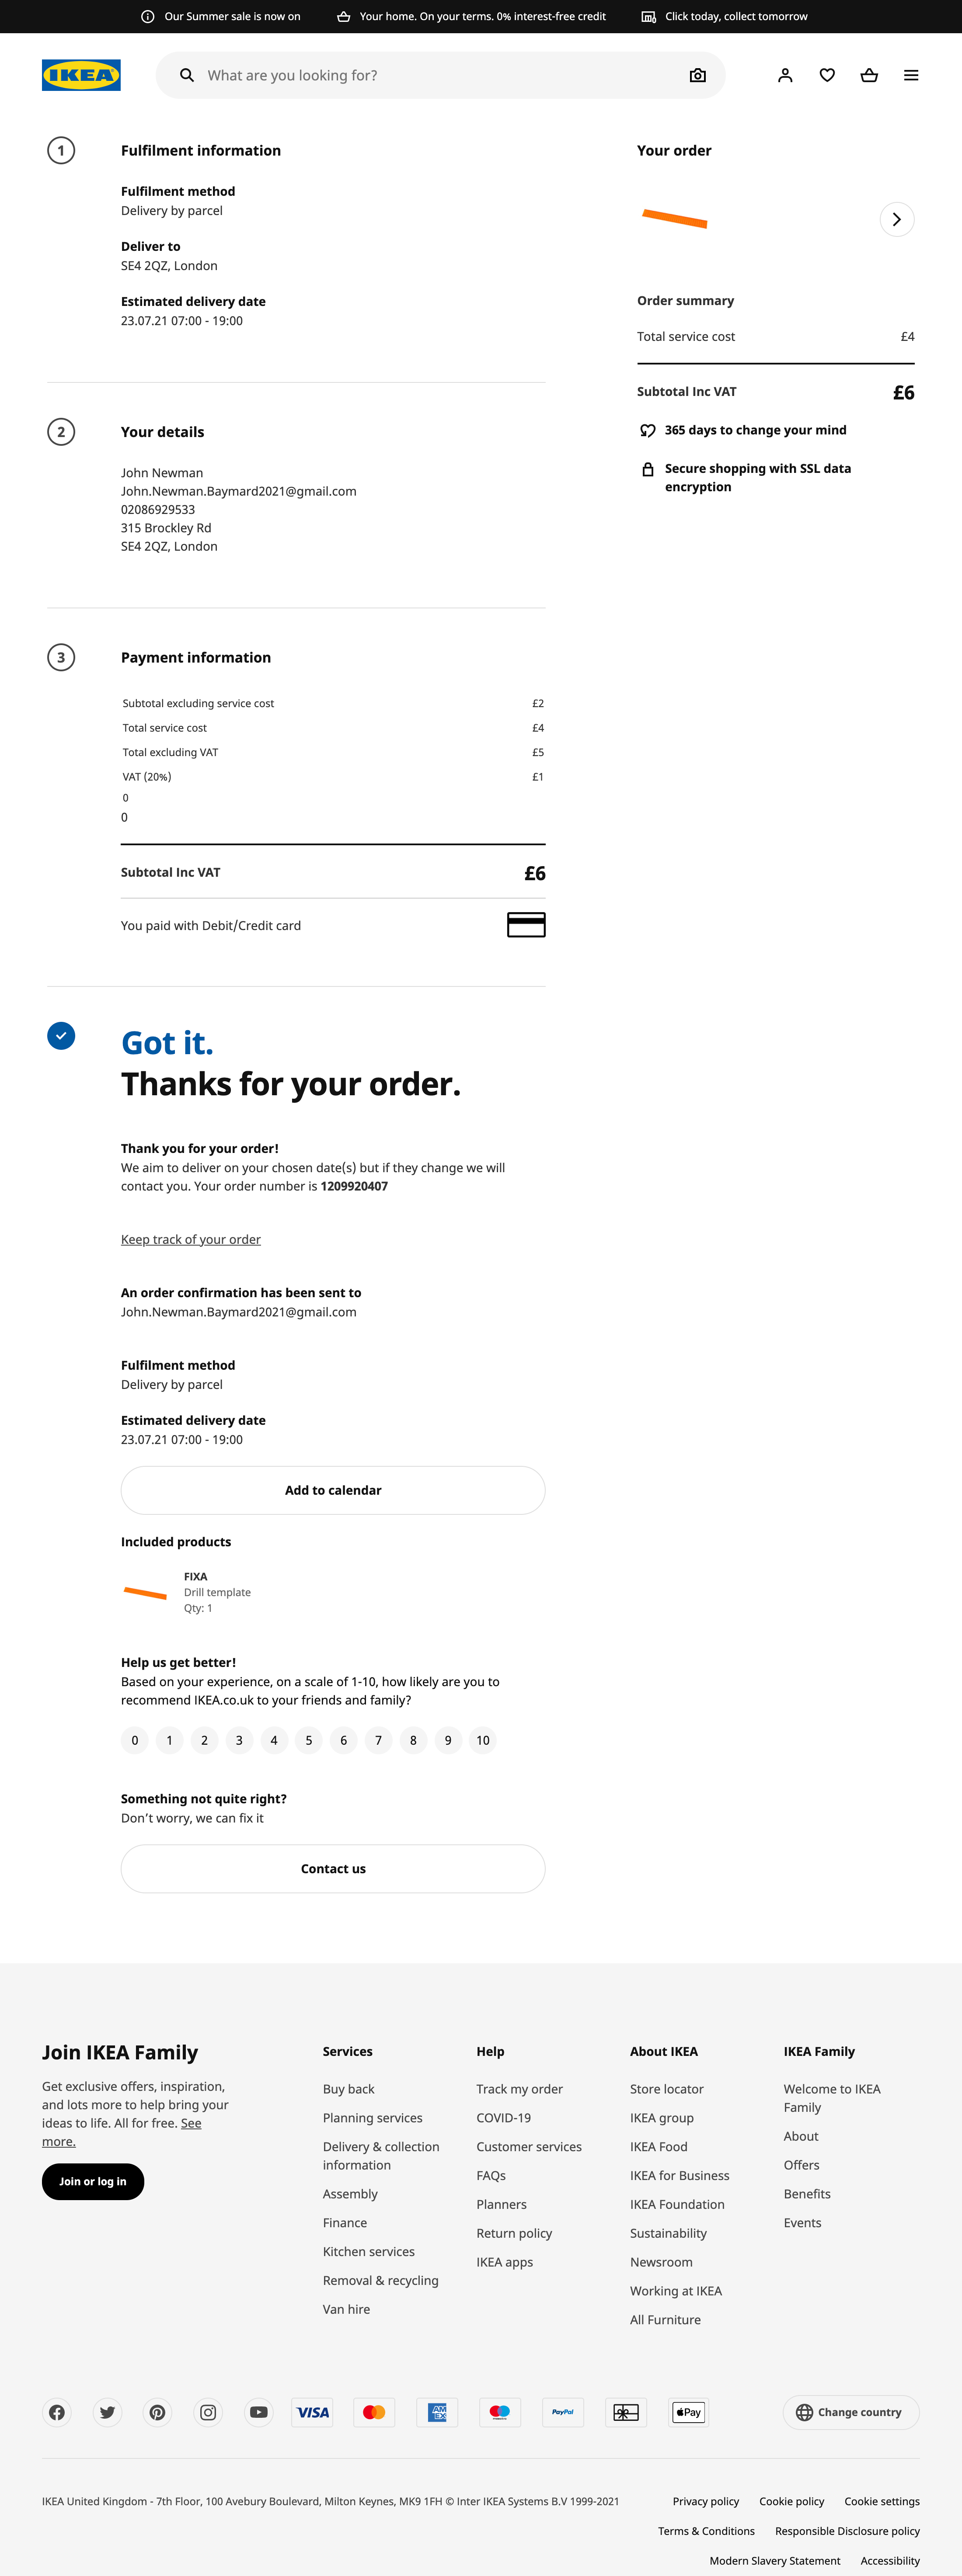The width and height of the screenshot is (962, 2576).
Task: Open IKEA's YouTube channel icon
Action: point(259,2412)
